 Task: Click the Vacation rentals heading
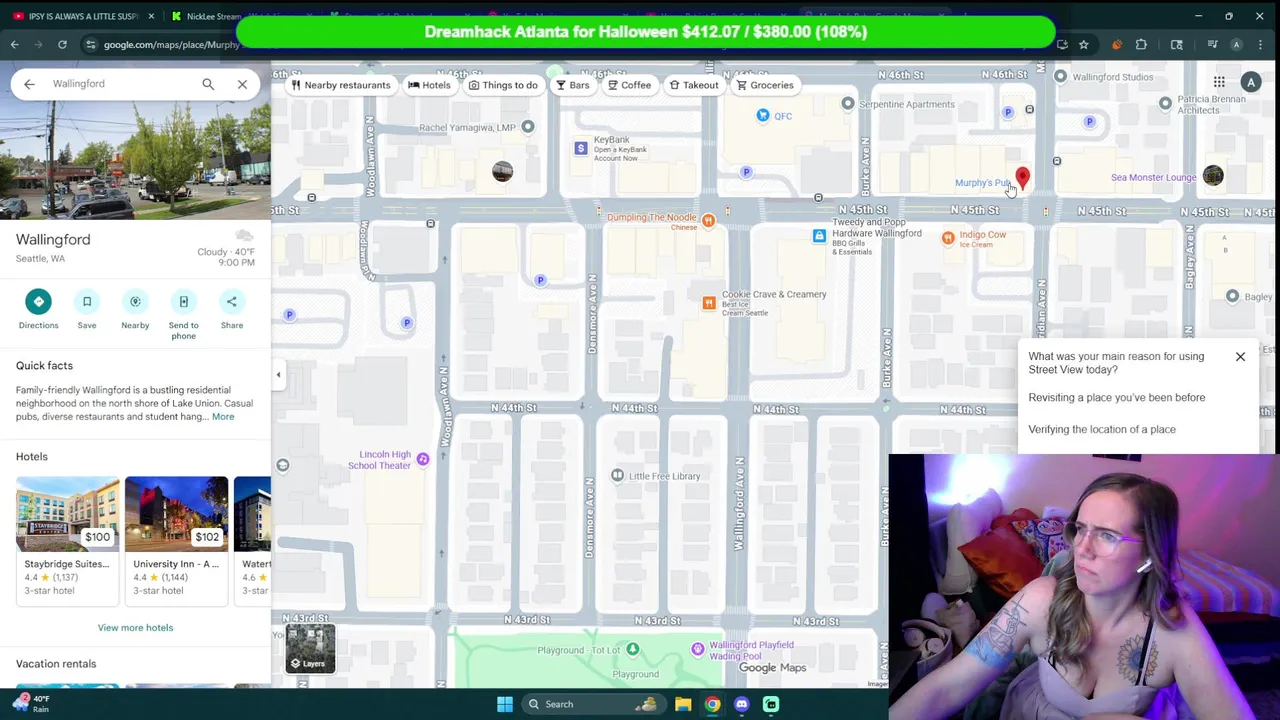tap(56, 664)
